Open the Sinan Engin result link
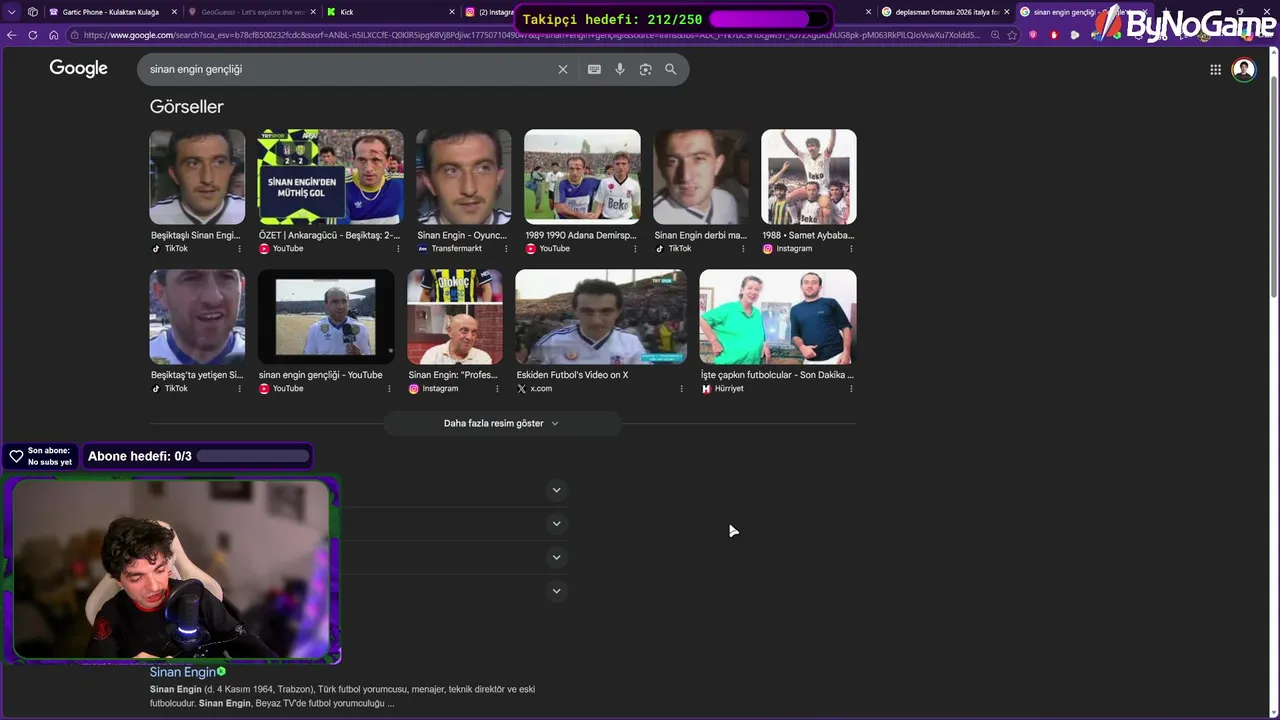This screenshot has height=720, width=1280. [182, 672]
